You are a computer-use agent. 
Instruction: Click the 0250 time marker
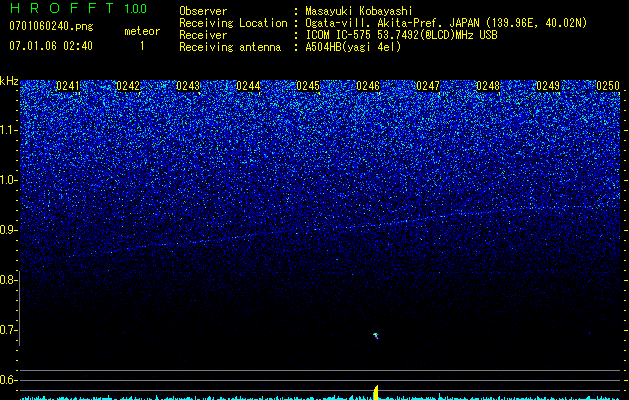pos(608,86)
